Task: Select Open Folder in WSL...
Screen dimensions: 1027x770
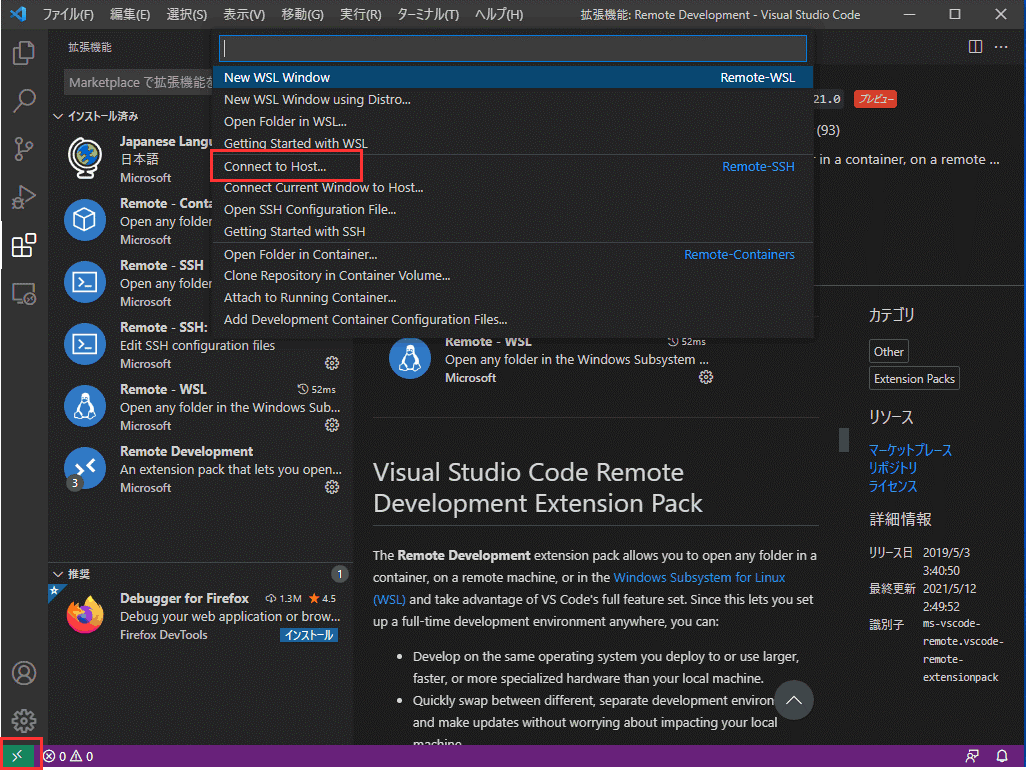Action: 513,122
